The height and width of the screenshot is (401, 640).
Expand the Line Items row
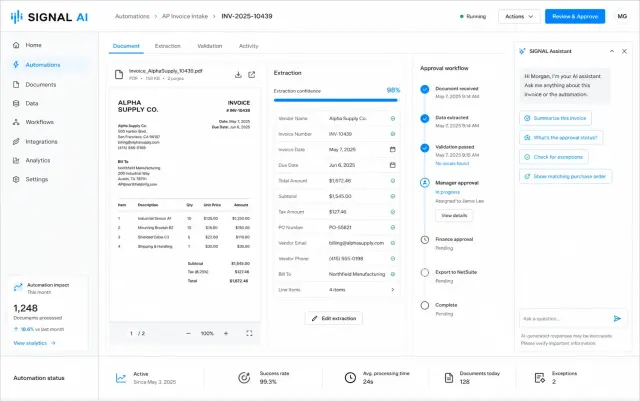point(337,290)
